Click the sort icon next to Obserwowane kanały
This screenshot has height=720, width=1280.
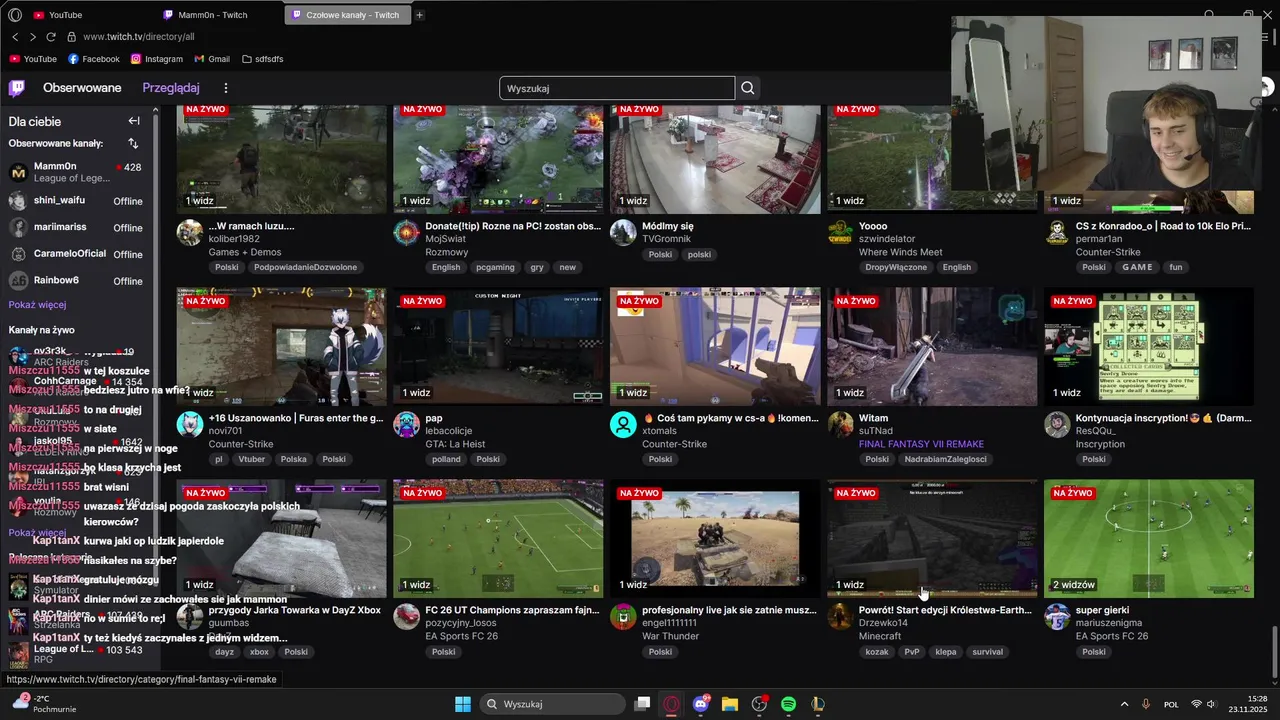point(133,143)
